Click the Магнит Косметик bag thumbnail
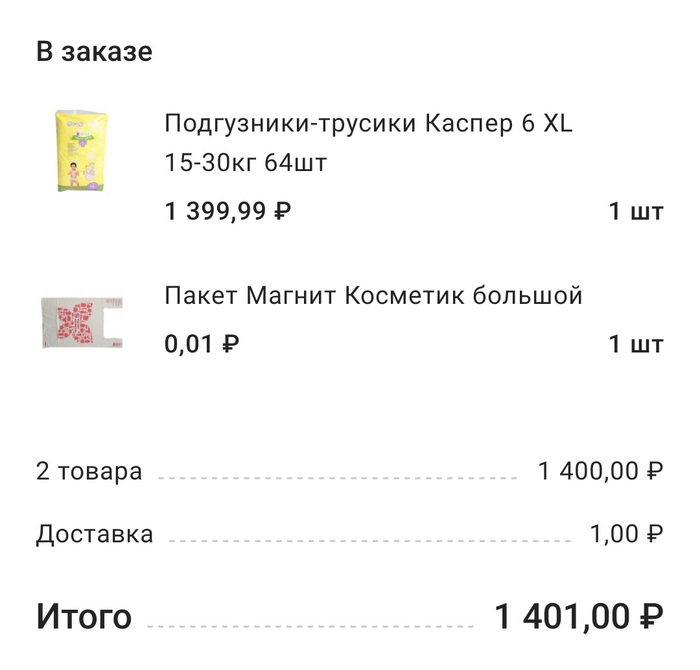 [80, 322]
